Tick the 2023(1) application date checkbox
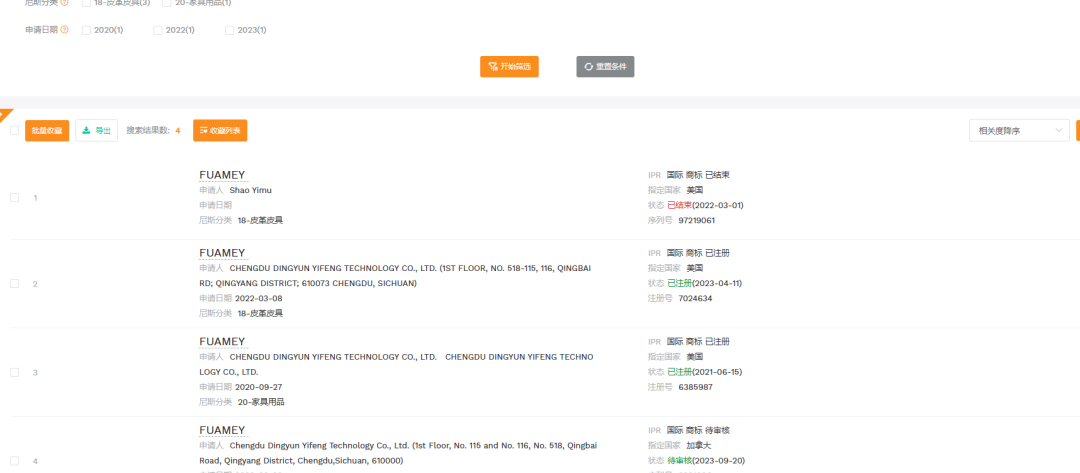1080x473 pixels. coord(229,30)
